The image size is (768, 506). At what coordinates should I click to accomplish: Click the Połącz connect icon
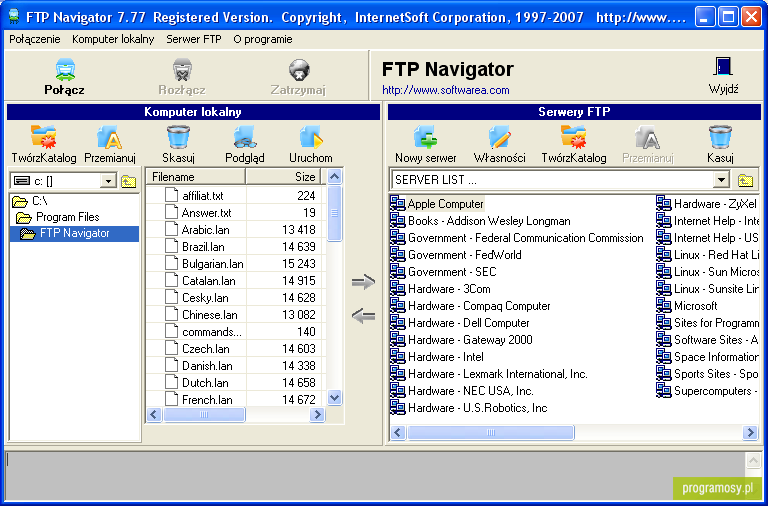point(64,70)
